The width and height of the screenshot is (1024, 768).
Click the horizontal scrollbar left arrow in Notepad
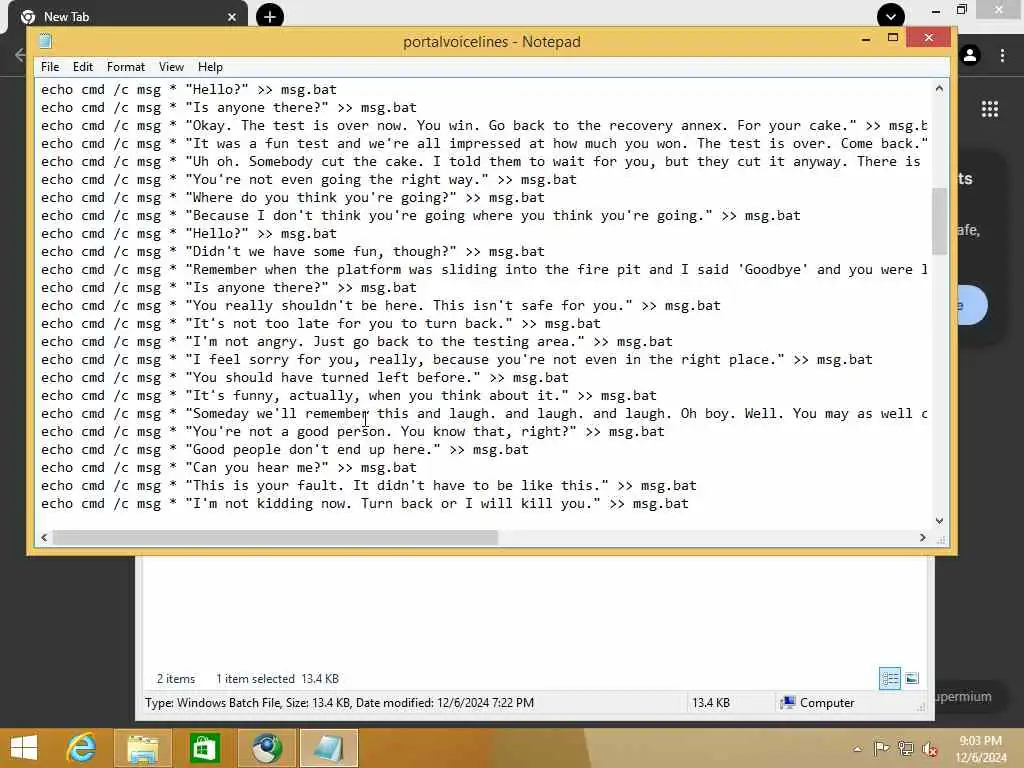(44, 537)
